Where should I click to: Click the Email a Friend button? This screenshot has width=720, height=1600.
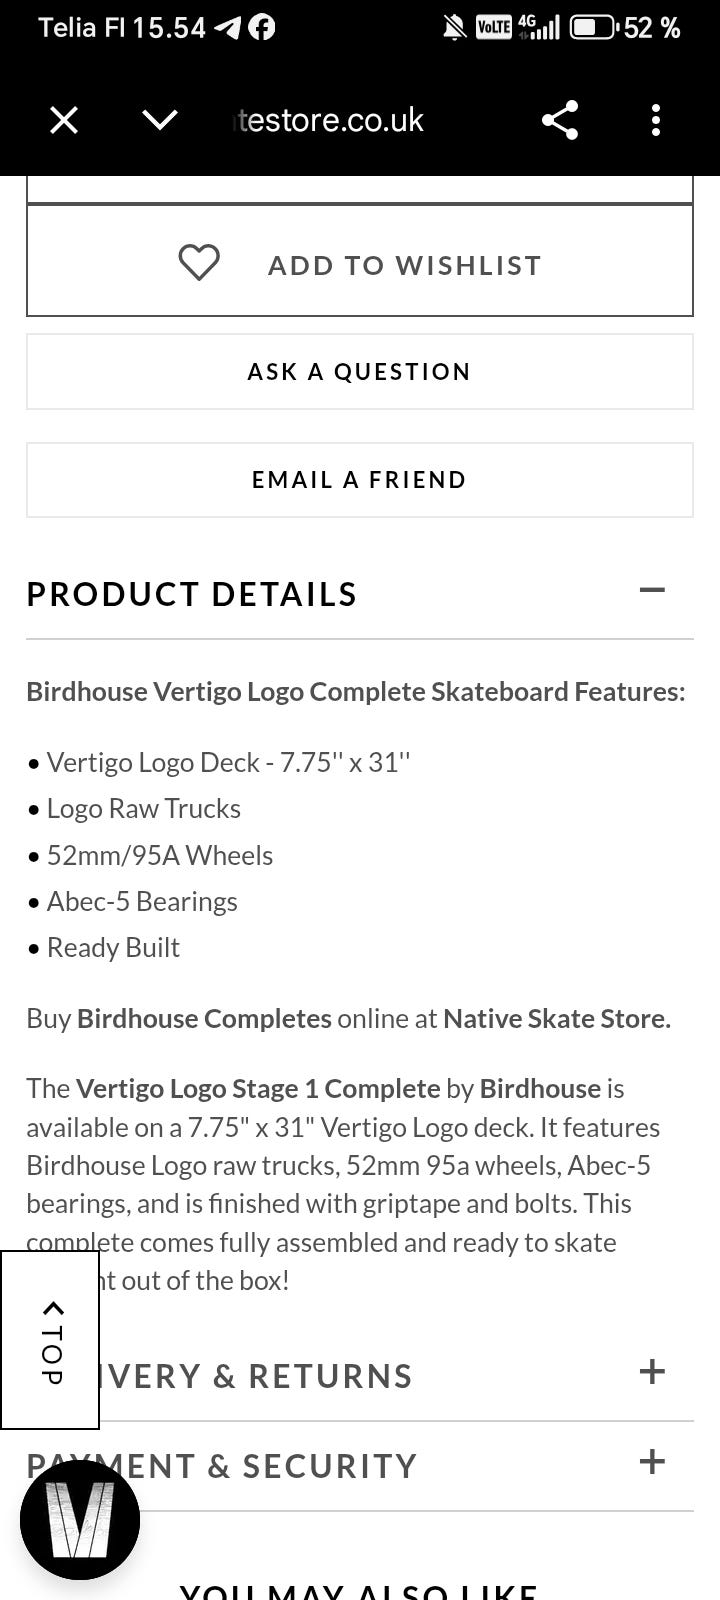360,480
